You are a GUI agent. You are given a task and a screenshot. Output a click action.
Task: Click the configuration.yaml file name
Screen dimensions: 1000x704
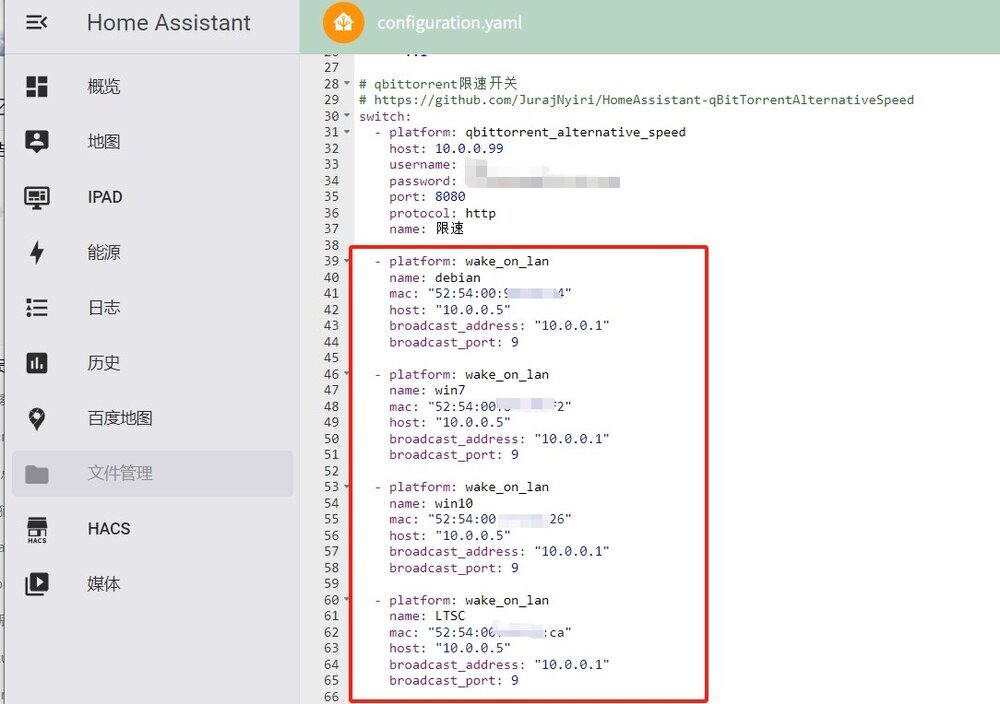click(450, 23)
